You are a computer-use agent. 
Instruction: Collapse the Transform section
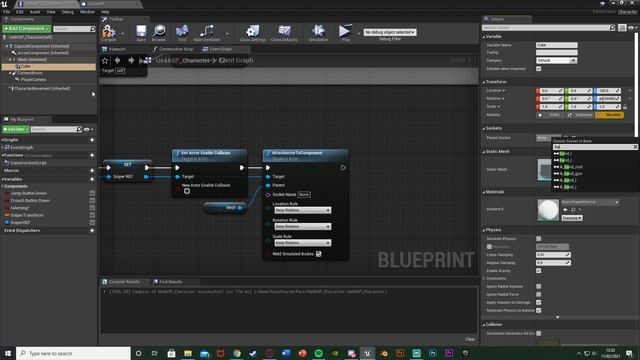tap(484, 82)
